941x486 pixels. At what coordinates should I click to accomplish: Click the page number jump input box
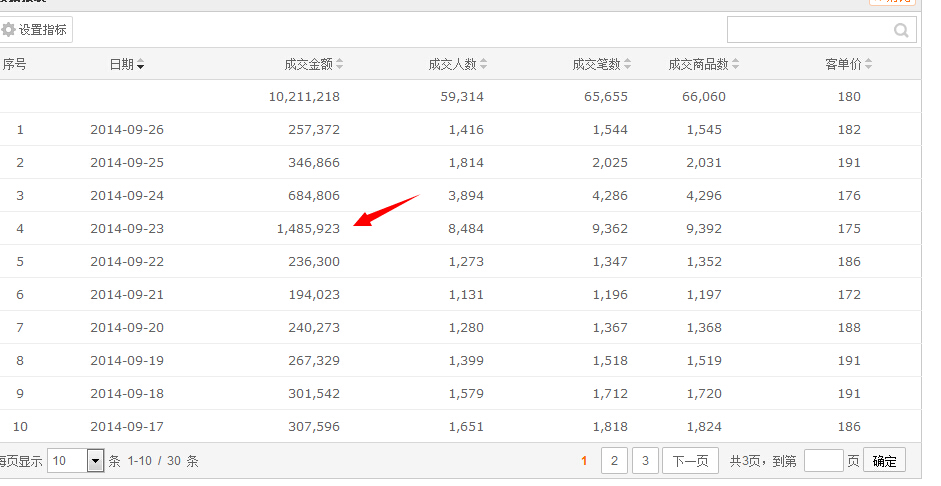click(x=823, y=461)
